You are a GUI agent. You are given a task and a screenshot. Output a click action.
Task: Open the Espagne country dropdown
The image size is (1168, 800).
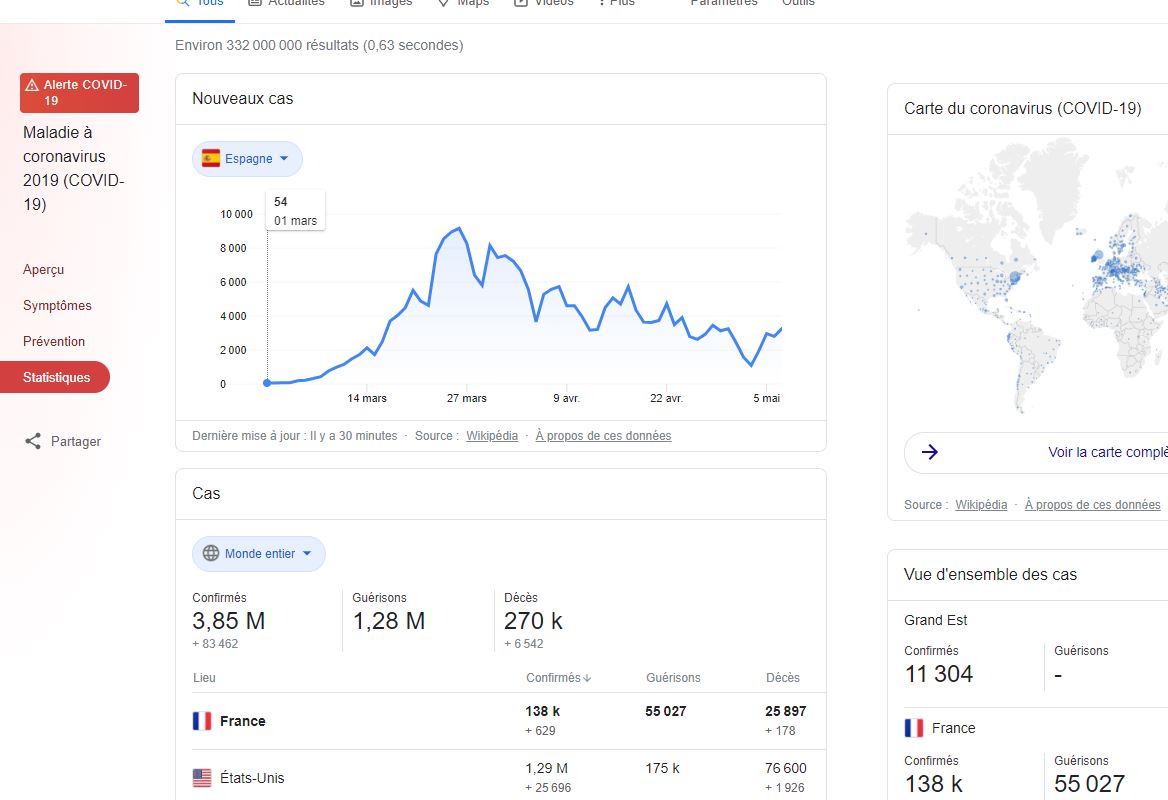click(247, 159)
